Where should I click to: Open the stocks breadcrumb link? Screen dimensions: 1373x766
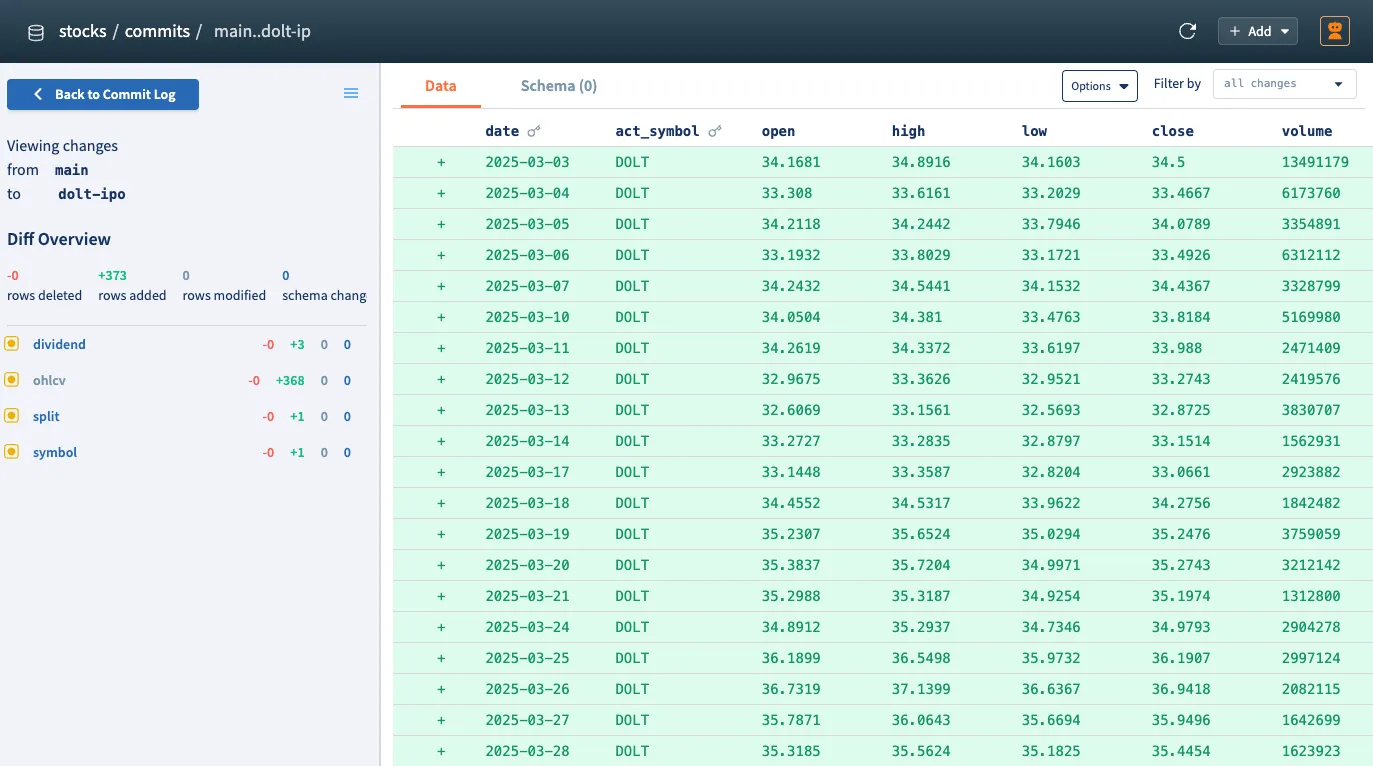coord(83,31)
